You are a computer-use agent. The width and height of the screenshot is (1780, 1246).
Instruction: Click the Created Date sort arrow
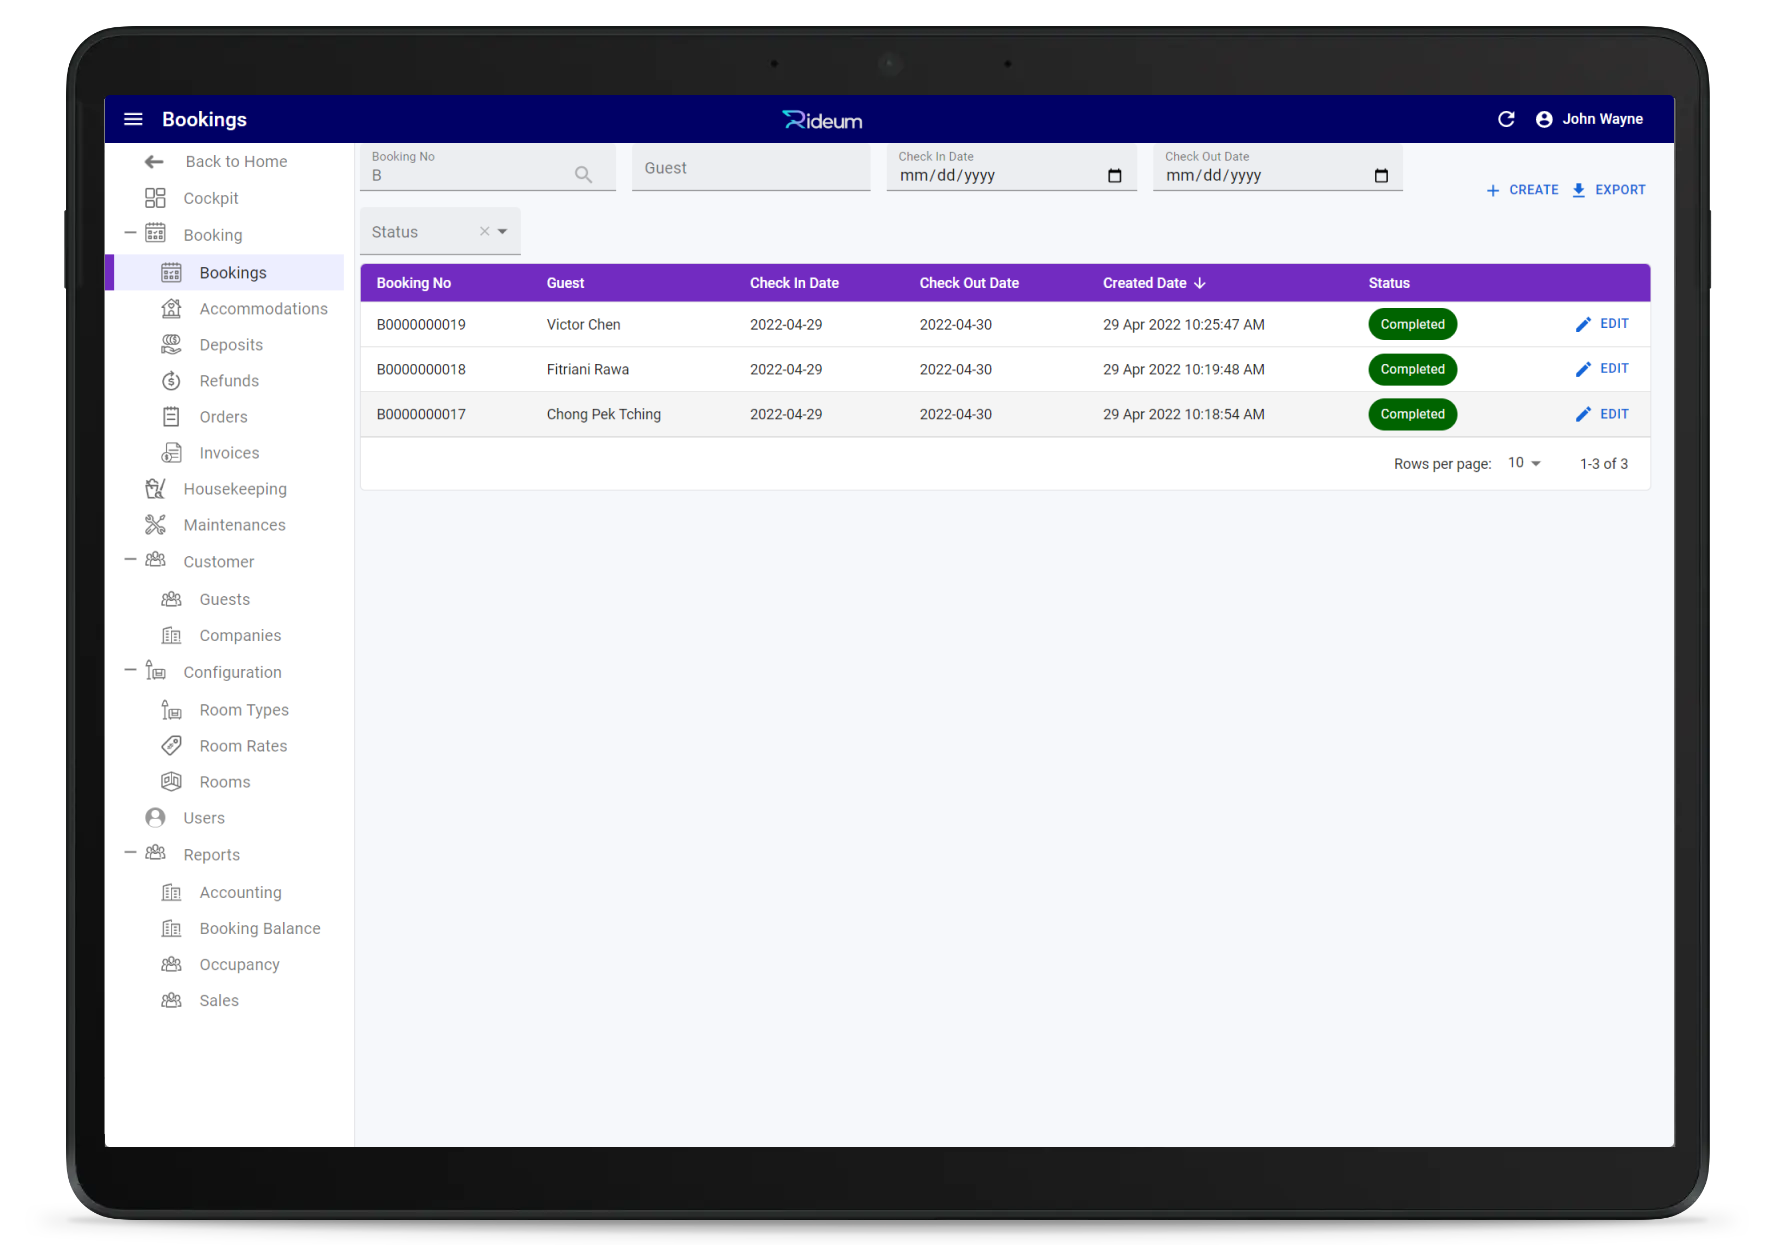(1200, 283)
